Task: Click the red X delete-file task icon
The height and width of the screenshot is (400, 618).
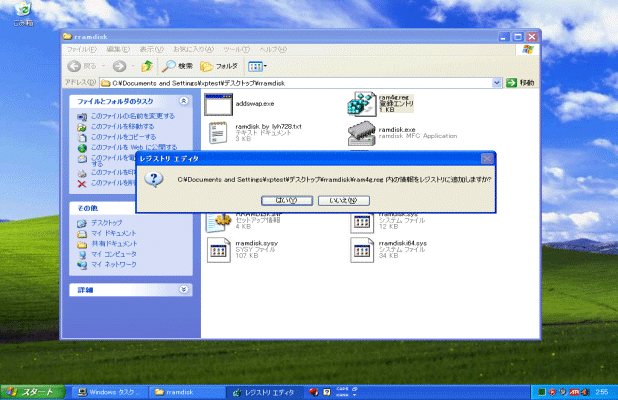Action: [82, 184]
